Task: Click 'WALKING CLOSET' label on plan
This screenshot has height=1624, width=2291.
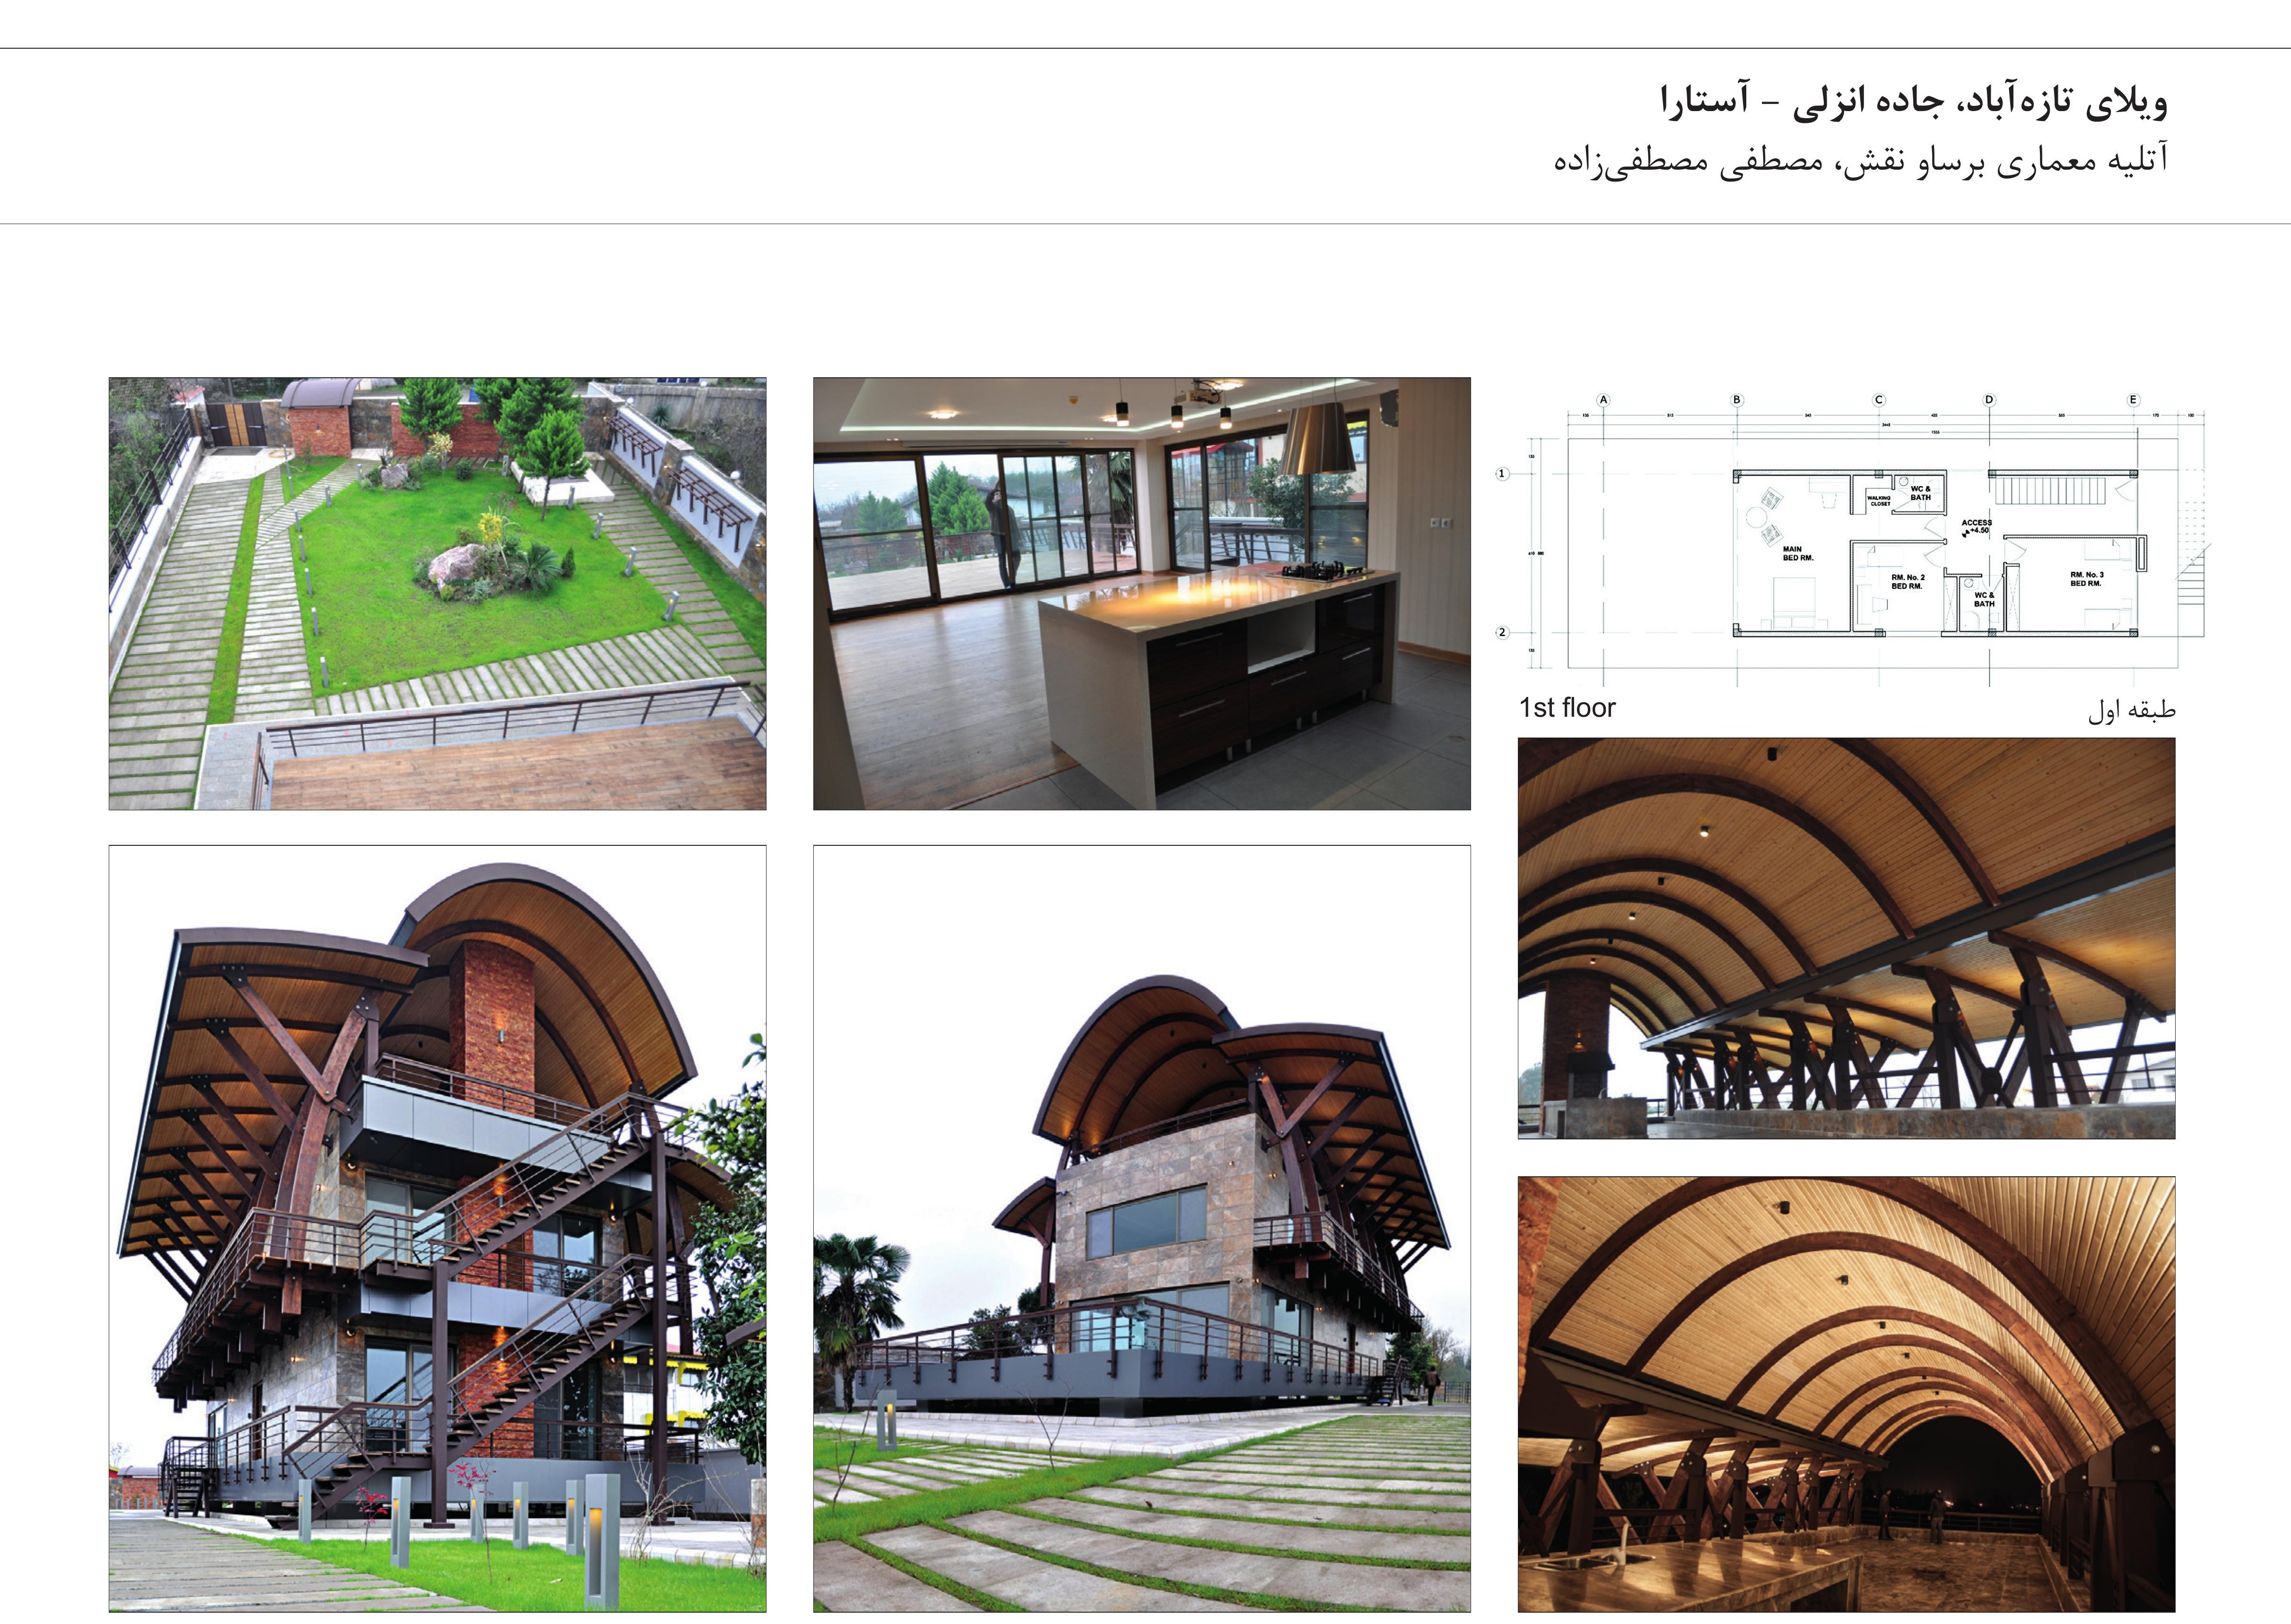Action: click(1879, 501)
